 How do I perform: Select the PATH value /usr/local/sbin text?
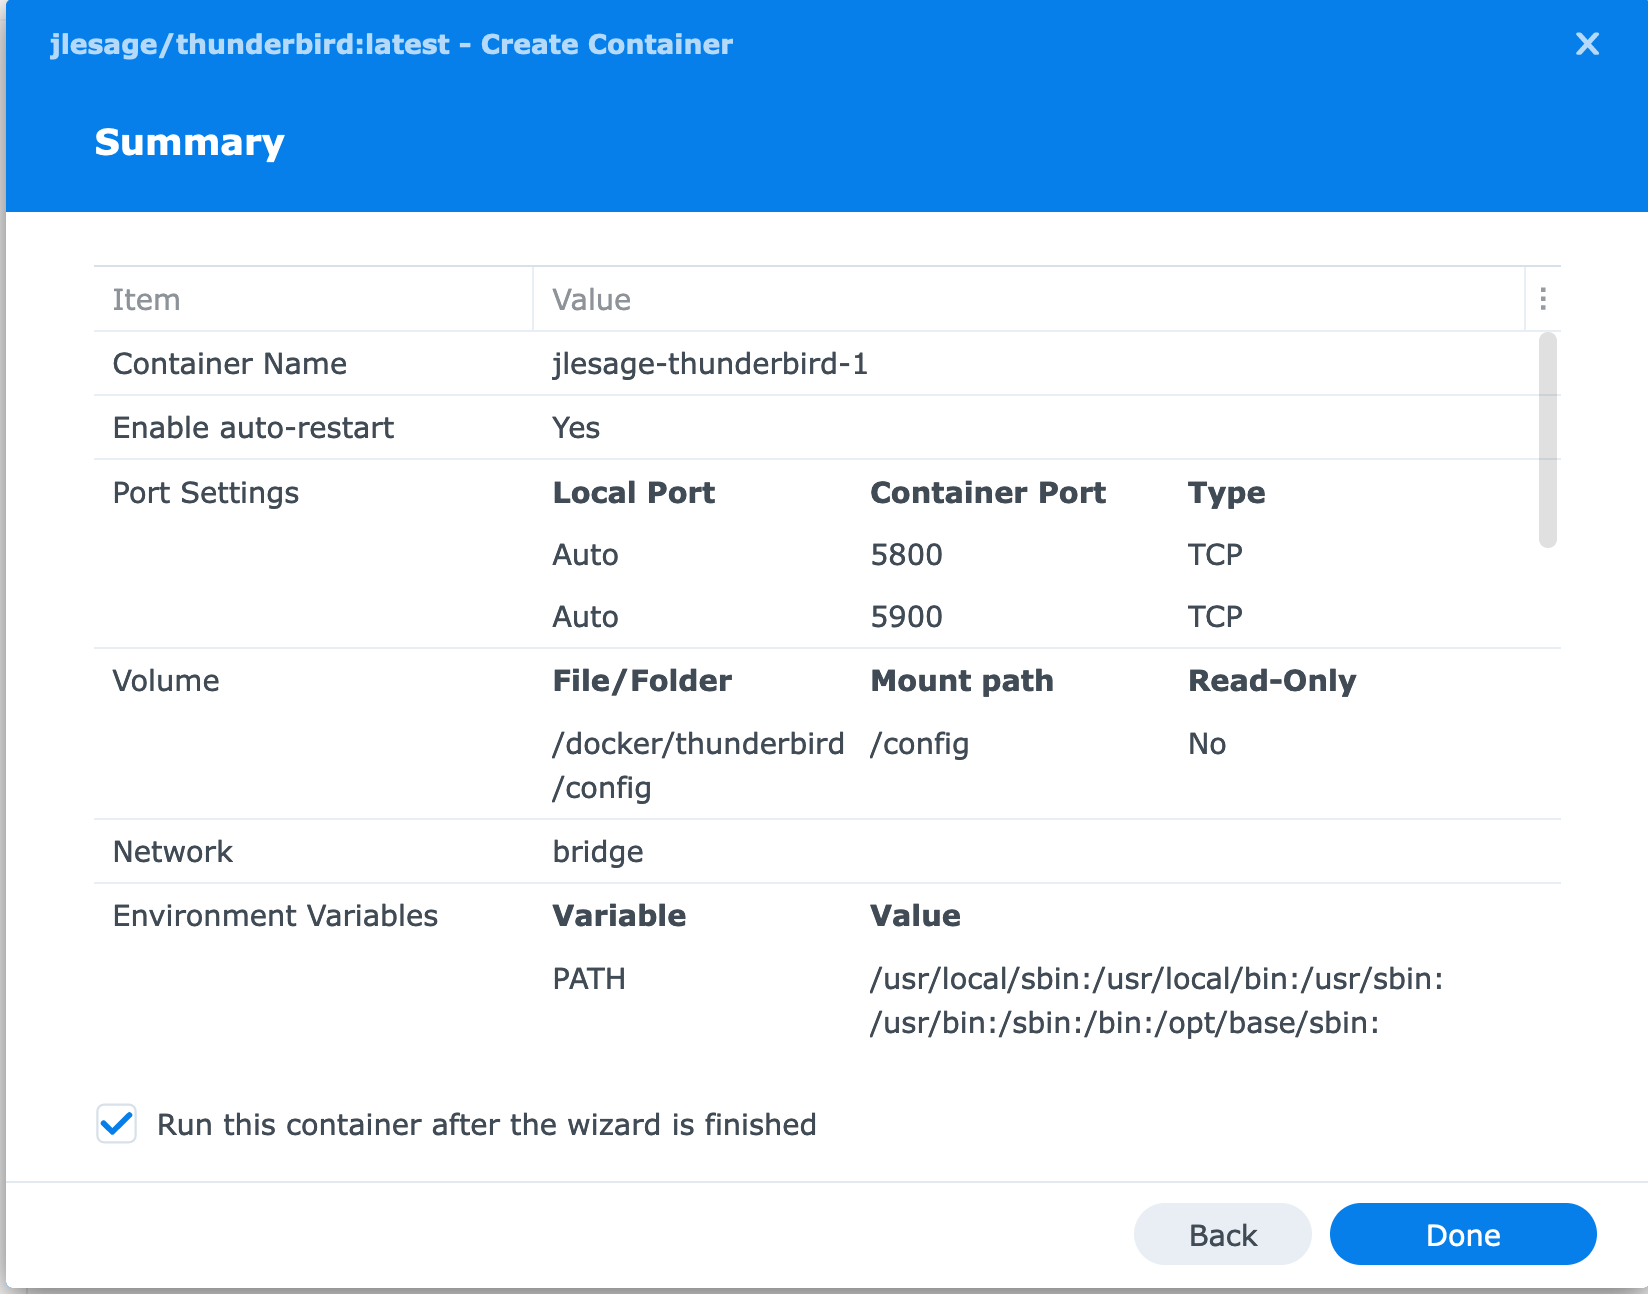tap(1157, 1001)
